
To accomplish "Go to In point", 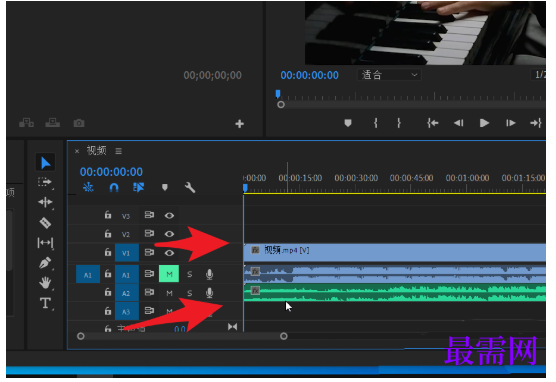I will tap(433, 123).
